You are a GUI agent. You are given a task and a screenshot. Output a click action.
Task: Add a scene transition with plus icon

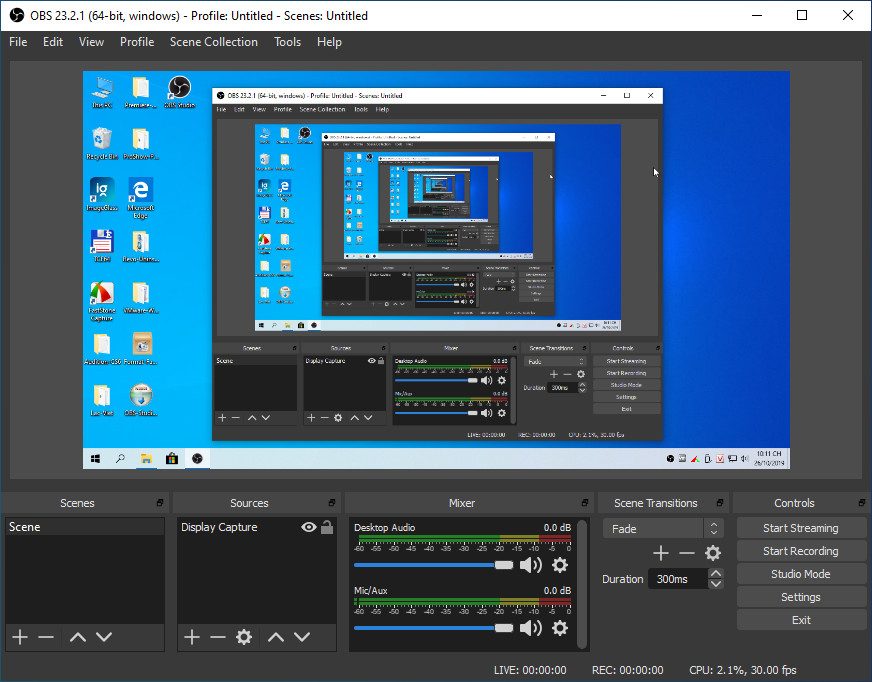(x=660, y=553)
